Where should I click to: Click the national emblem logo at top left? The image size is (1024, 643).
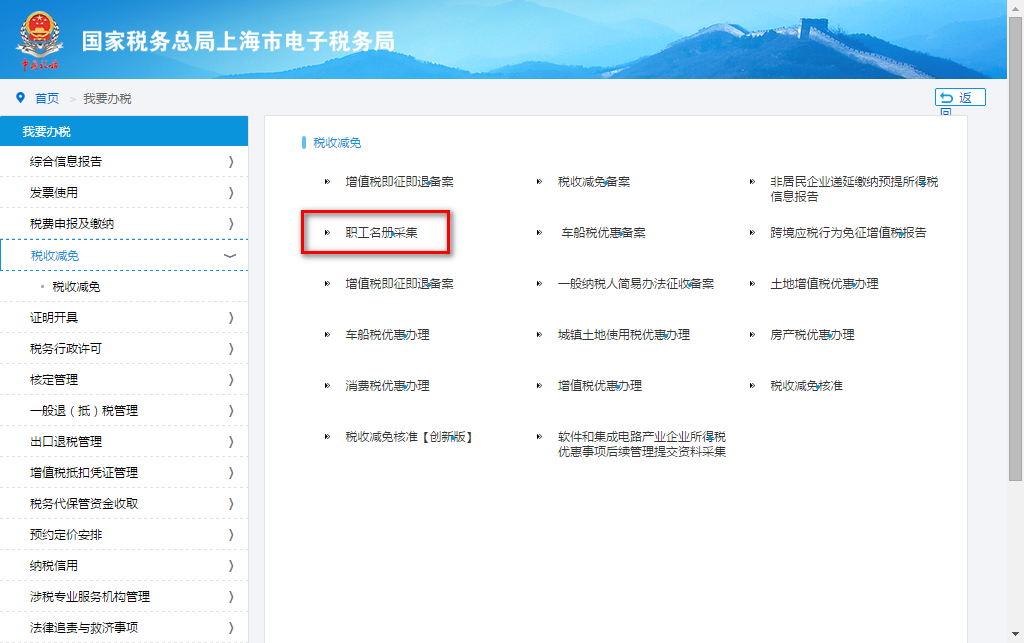38,40
